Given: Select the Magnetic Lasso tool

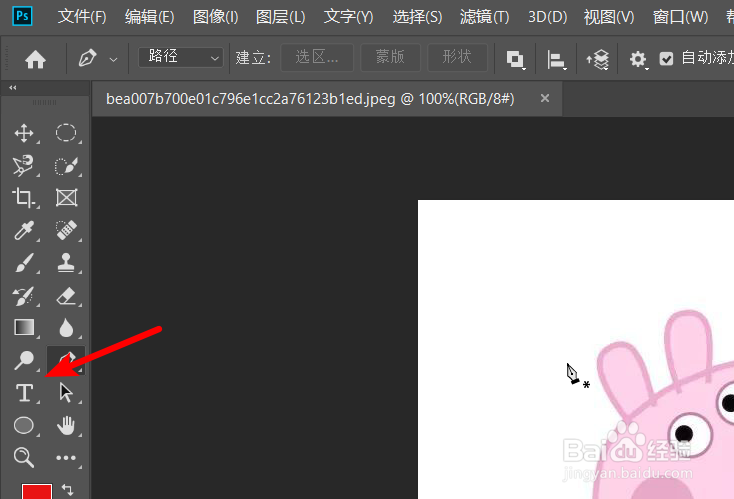Looking at the screenshot, I should coord(23,166).
